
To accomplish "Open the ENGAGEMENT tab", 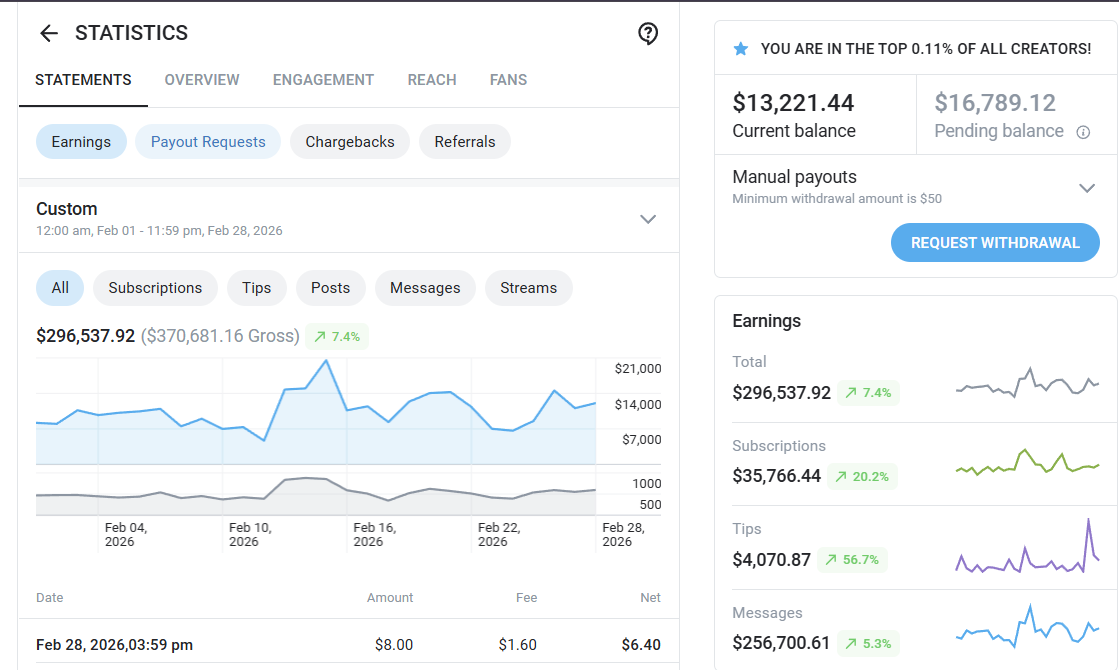I will [323, 80].
